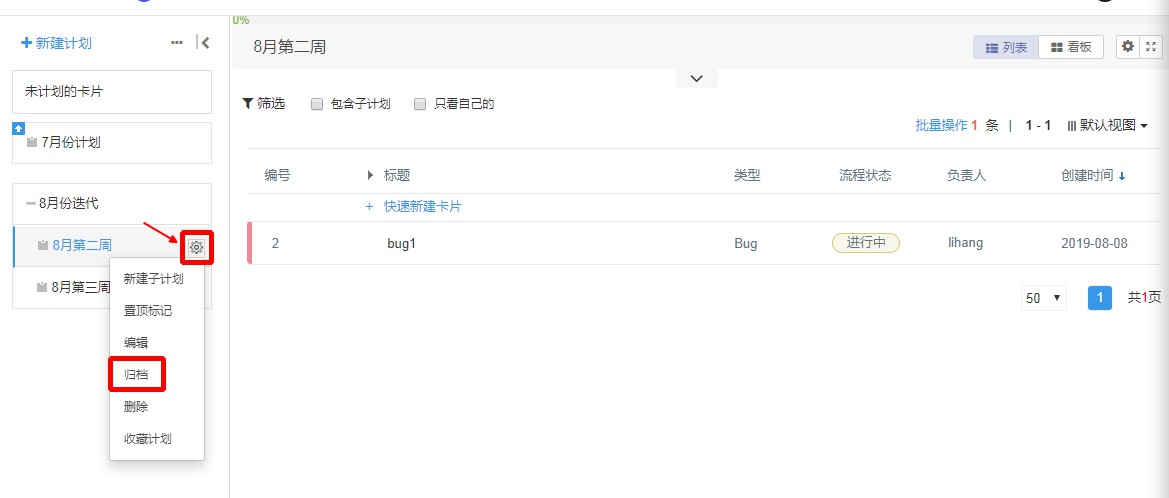Open the 50 per page dropdown

point(1044,298)
